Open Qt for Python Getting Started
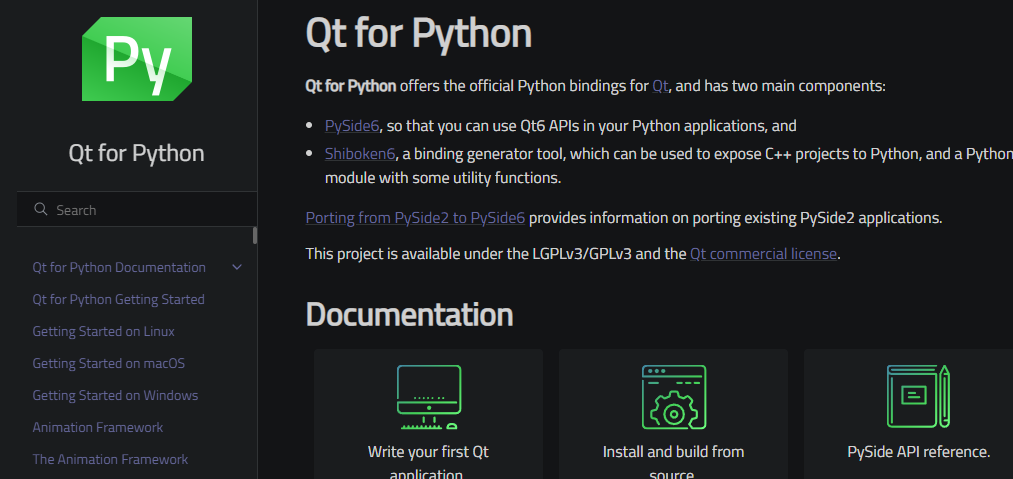The image size is (1013, 479). [118, 299]
